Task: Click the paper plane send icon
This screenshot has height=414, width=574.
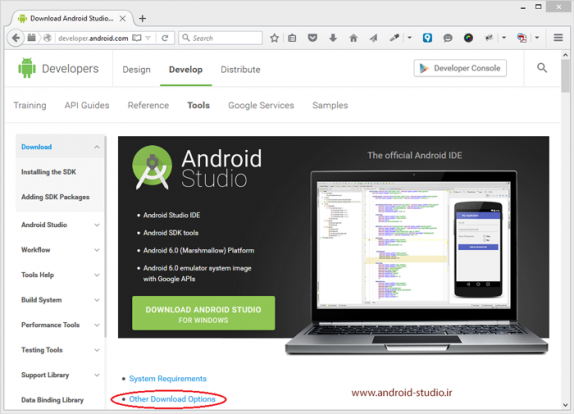Action: (x=373, y=38)
